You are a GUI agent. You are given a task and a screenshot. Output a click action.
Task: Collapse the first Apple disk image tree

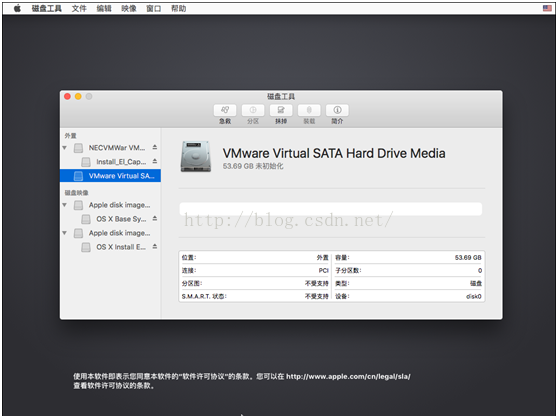click(64, 205)
